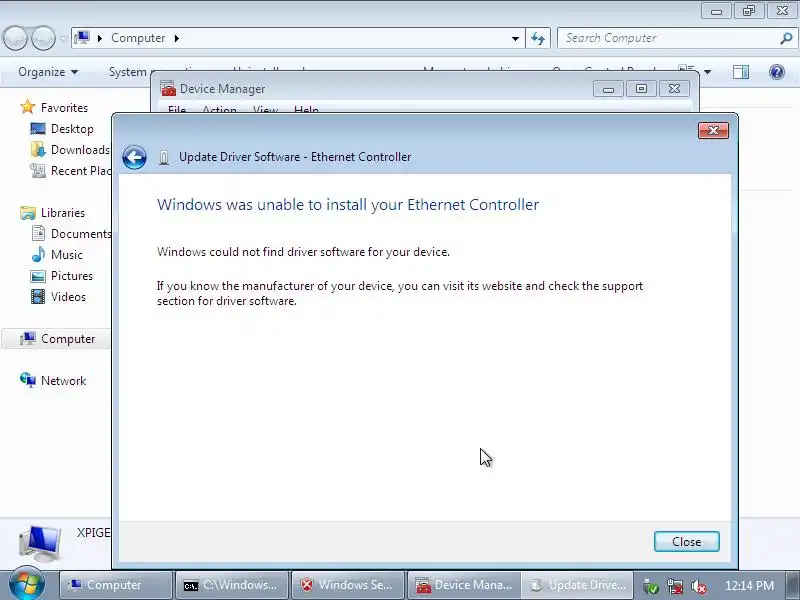Image resolution: width=800 pixels, height=600 pixels.
Task: Click the Ethernet Controller device icon in dialog header
Action: pos(164,157)
